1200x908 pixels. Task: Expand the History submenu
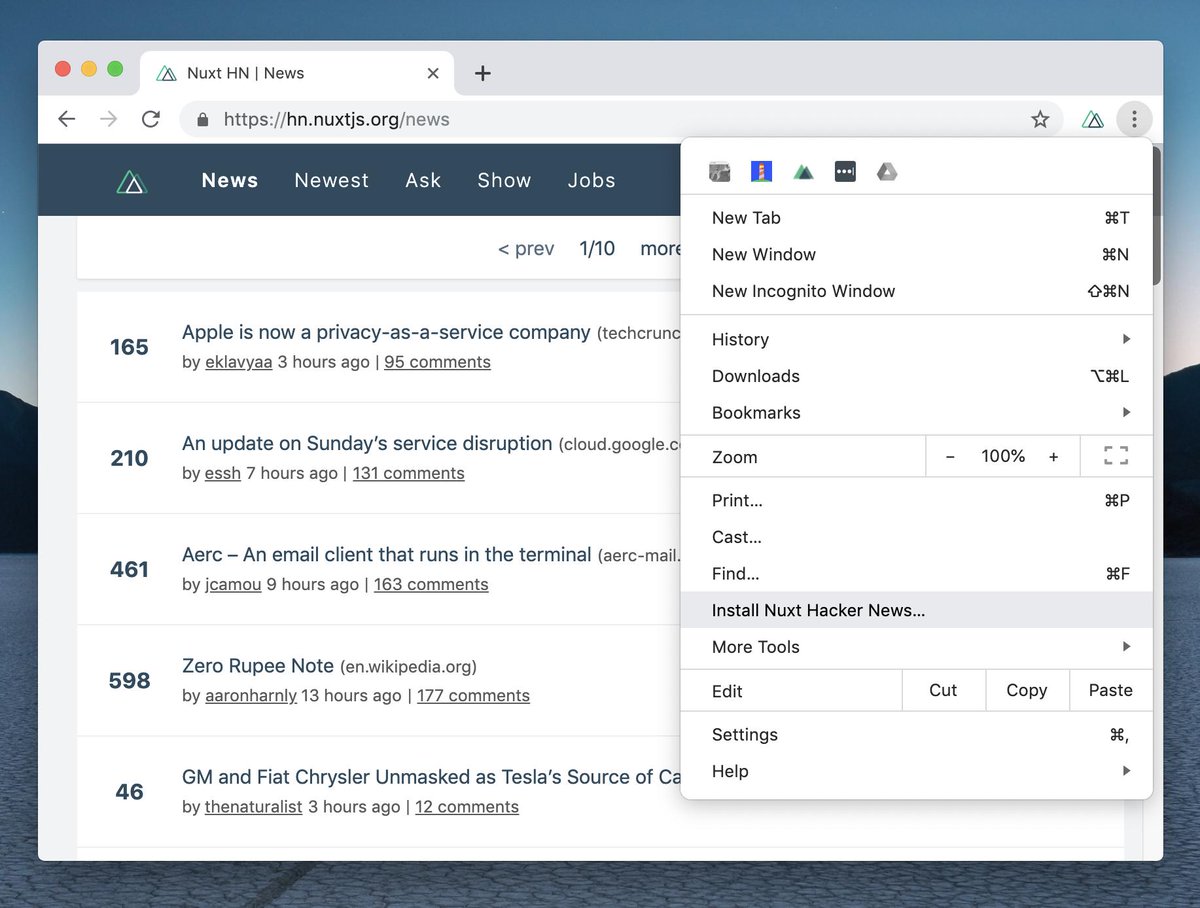coord(917,340)
